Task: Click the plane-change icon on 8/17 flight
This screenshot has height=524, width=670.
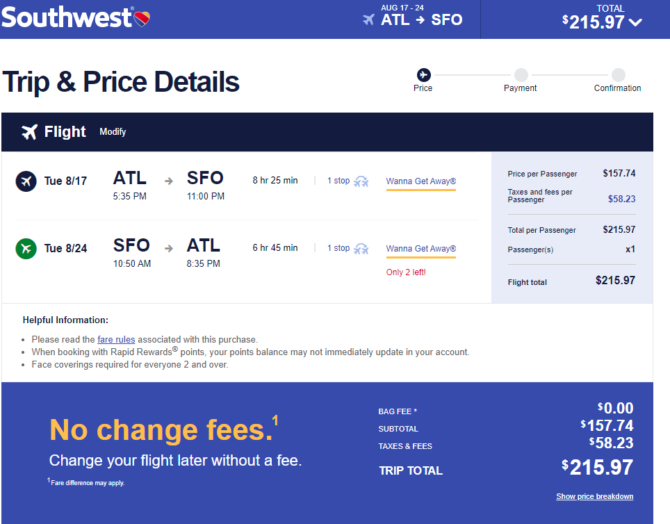Action: pos(361,182)
